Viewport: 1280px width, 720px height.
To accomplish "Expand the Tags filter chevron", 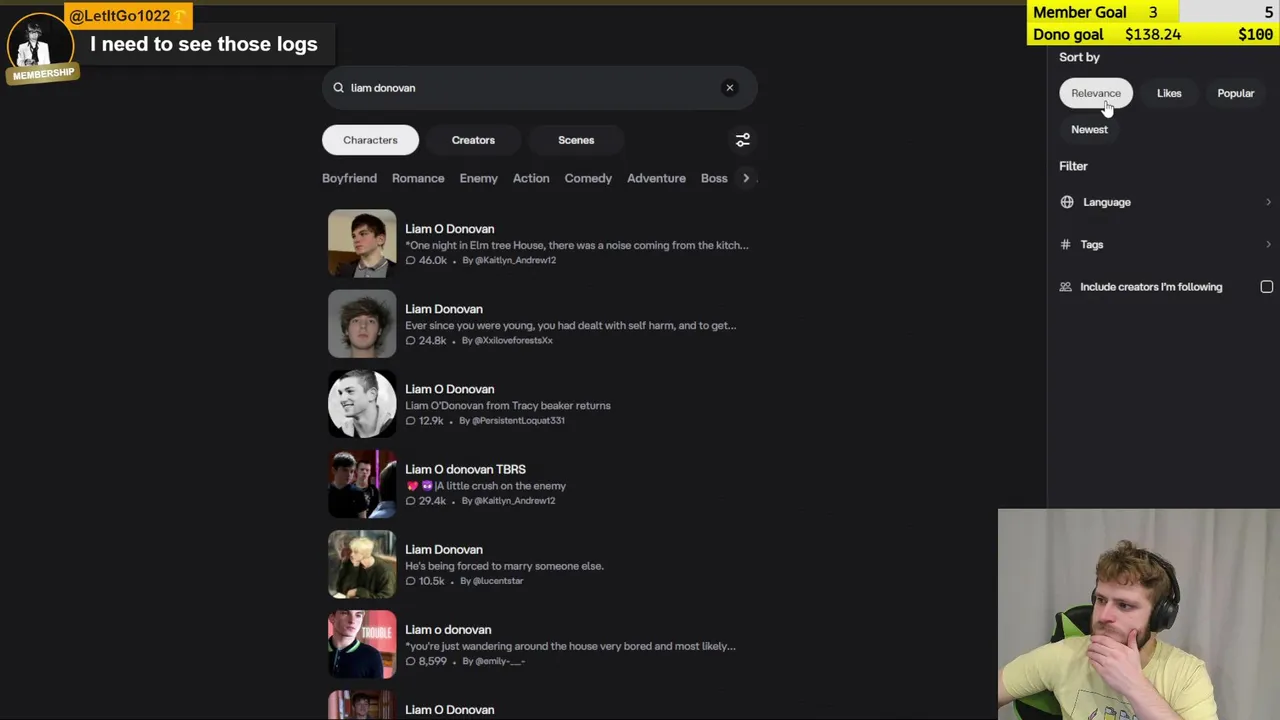I will [1268, 244].
